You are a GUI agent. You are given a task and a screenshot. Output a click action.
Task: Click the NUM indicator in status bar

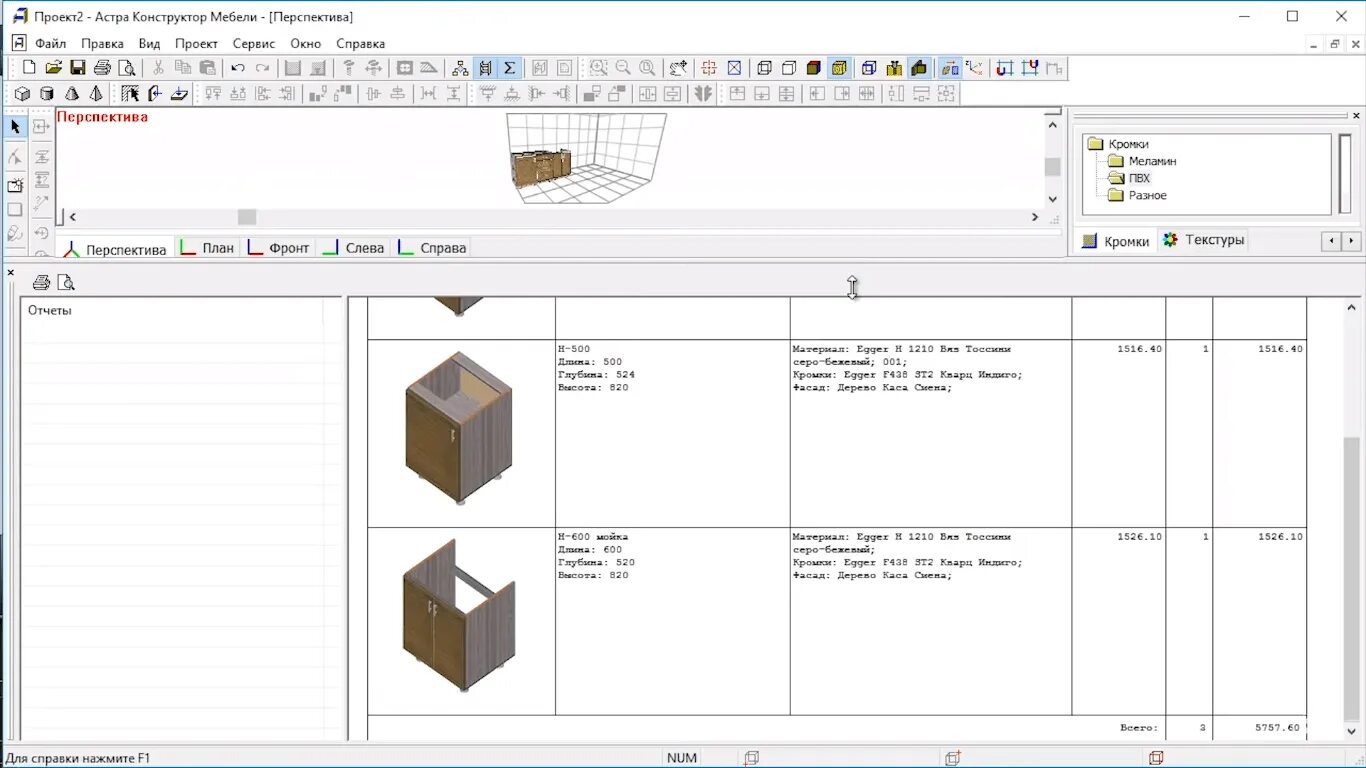[682, 758]
